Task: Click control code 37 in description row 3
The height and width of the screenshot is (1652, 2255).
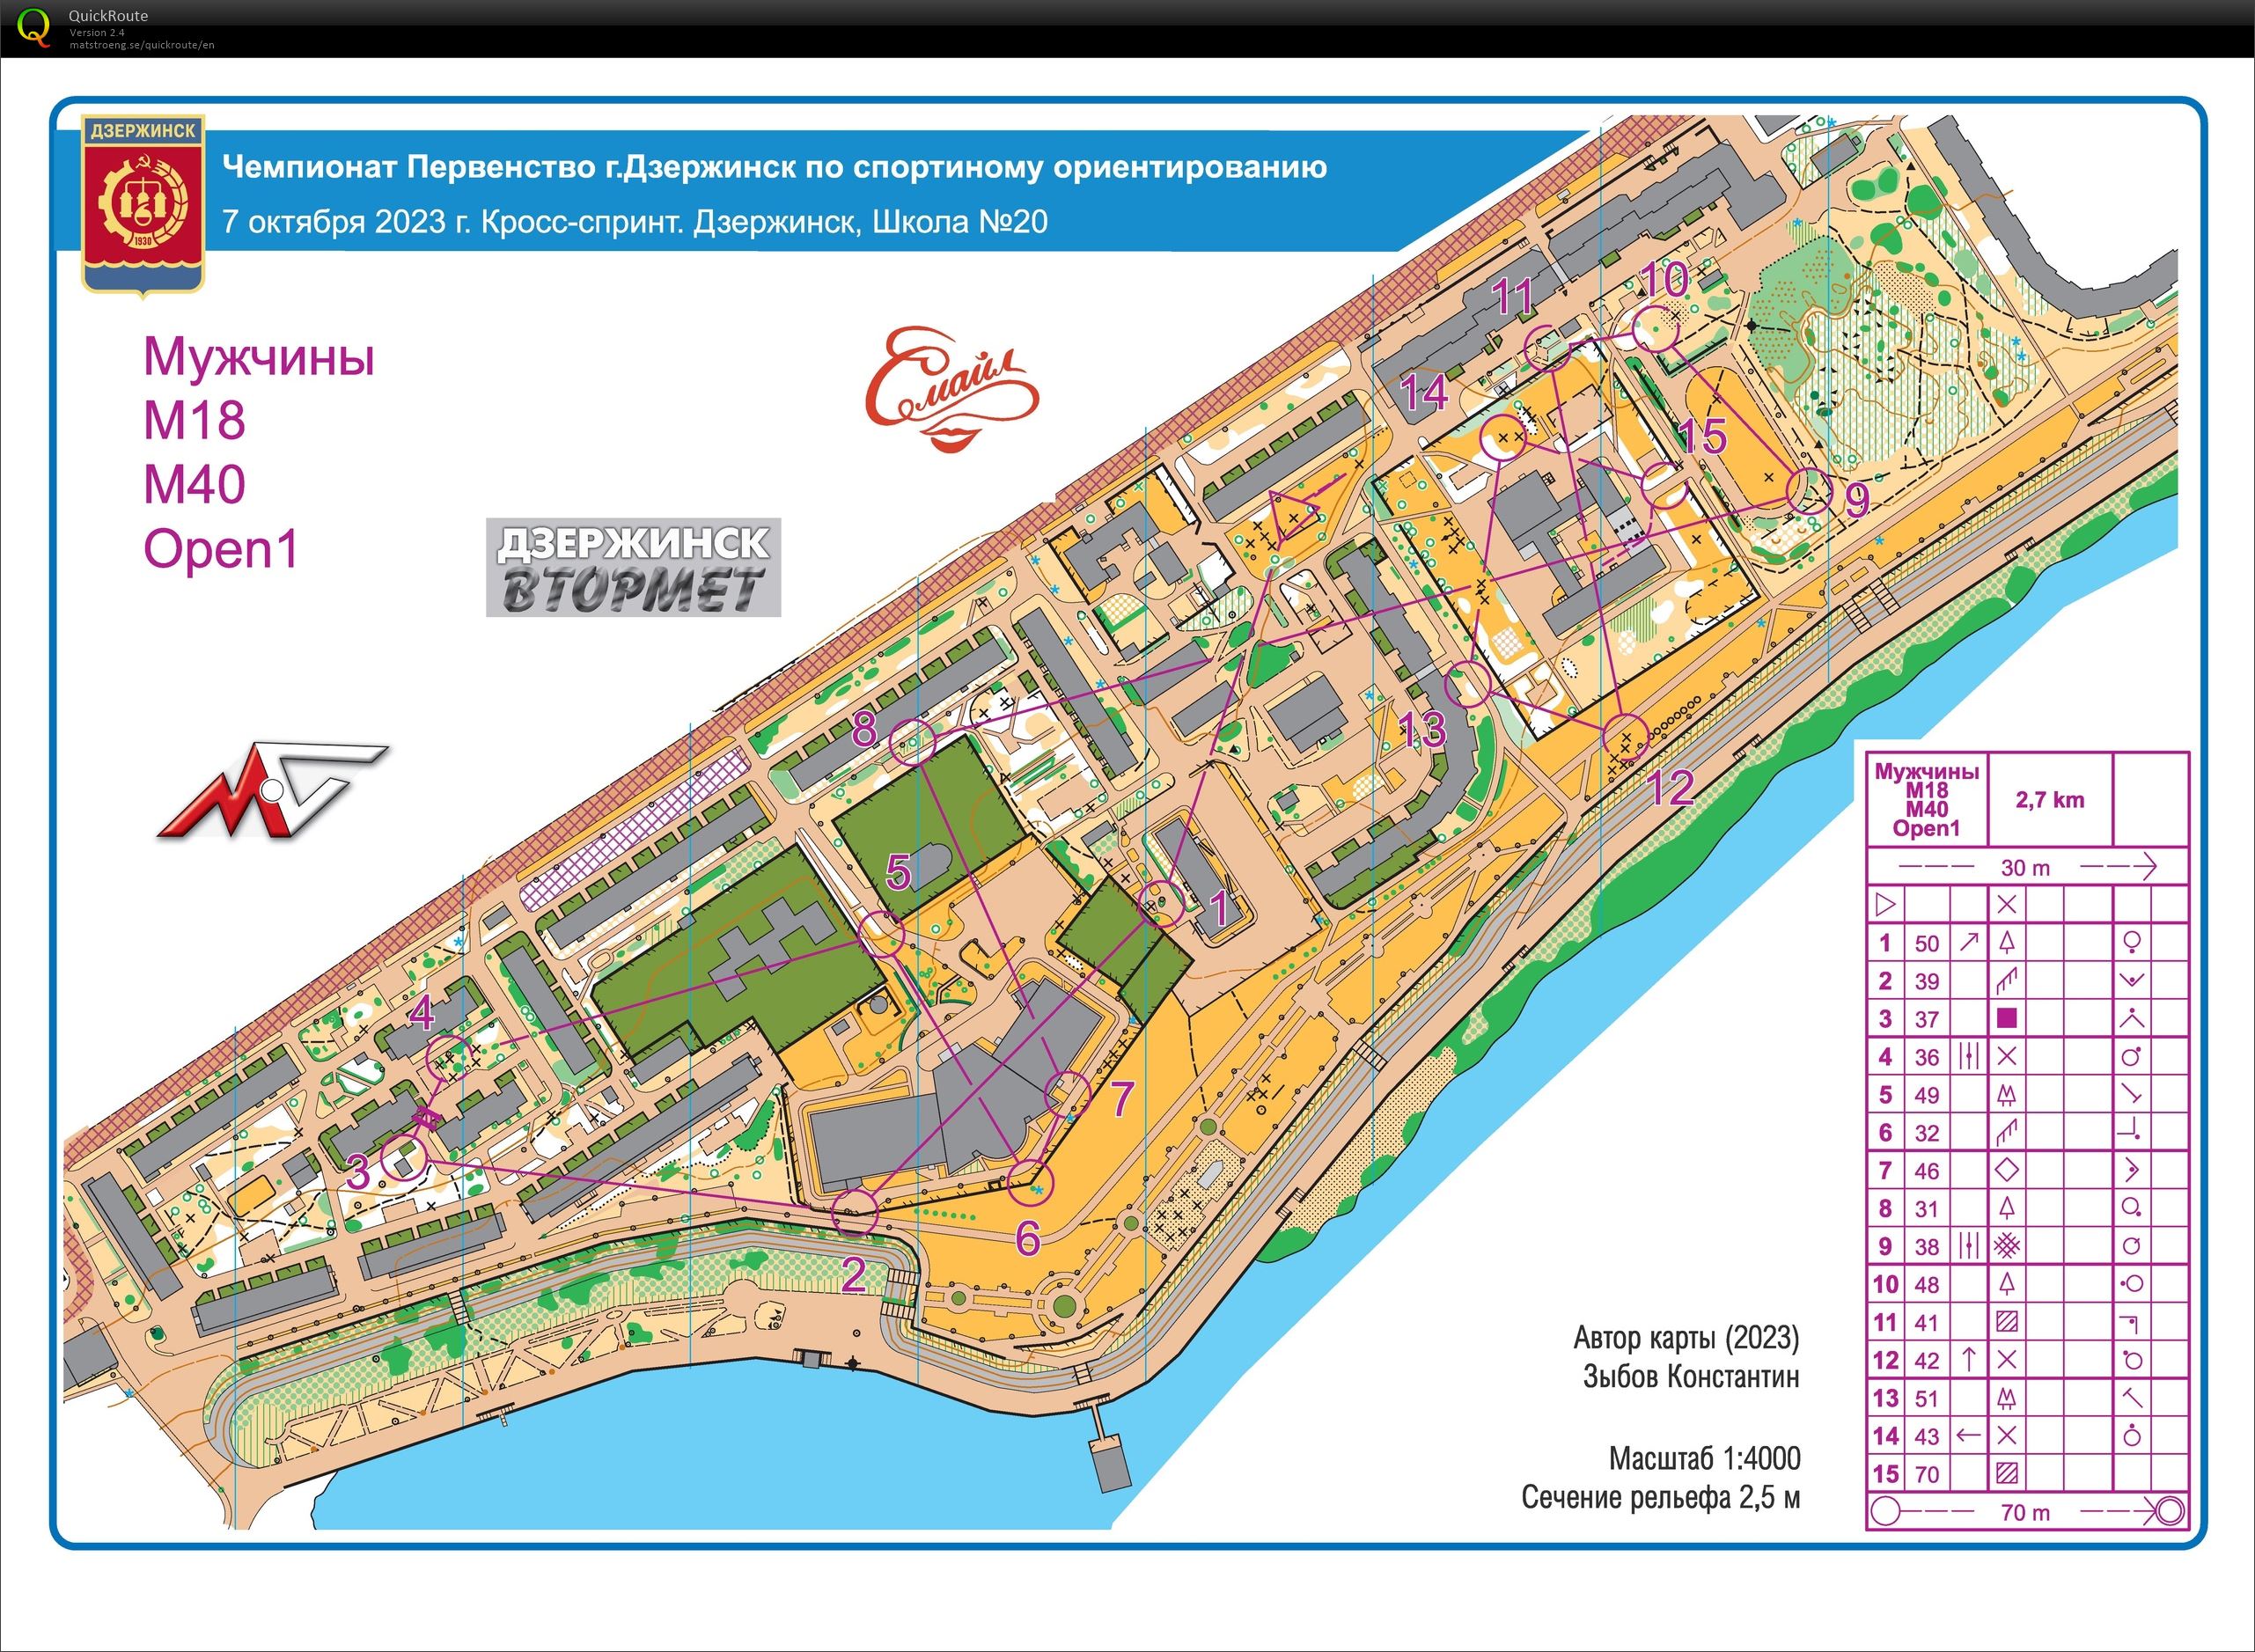Action: [x=1927, y=1019]
